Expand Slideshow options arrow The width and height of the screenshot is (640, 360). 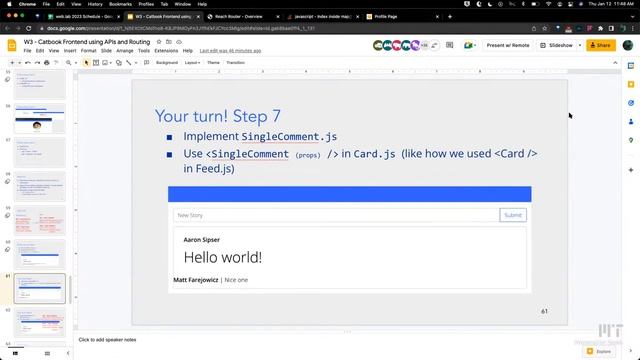[x=580, y=45]
